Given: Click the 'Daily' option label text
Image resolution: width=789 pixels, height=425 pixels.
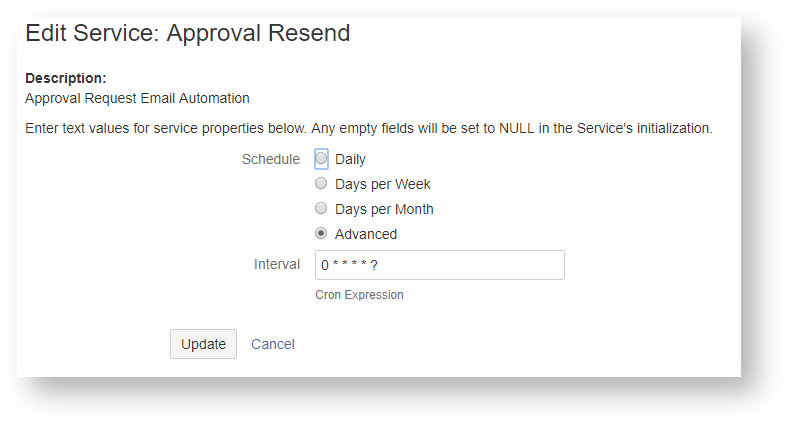Looking at the screenshot, I should tap(350, 159).
